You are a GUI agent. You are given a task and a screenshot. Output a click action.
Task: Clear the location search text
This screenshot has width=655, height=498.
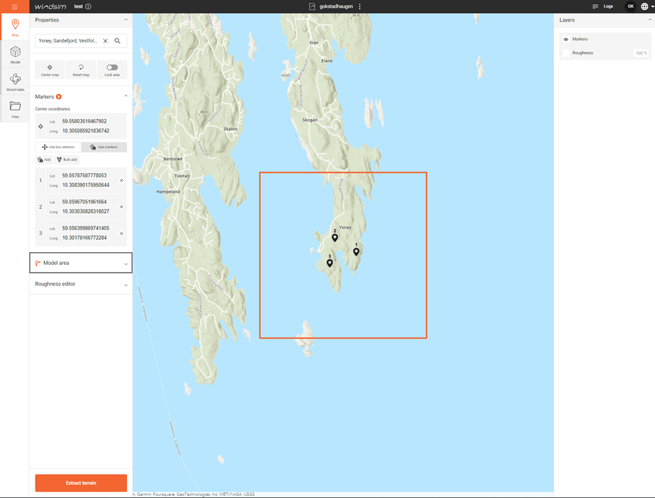(105, 41)
